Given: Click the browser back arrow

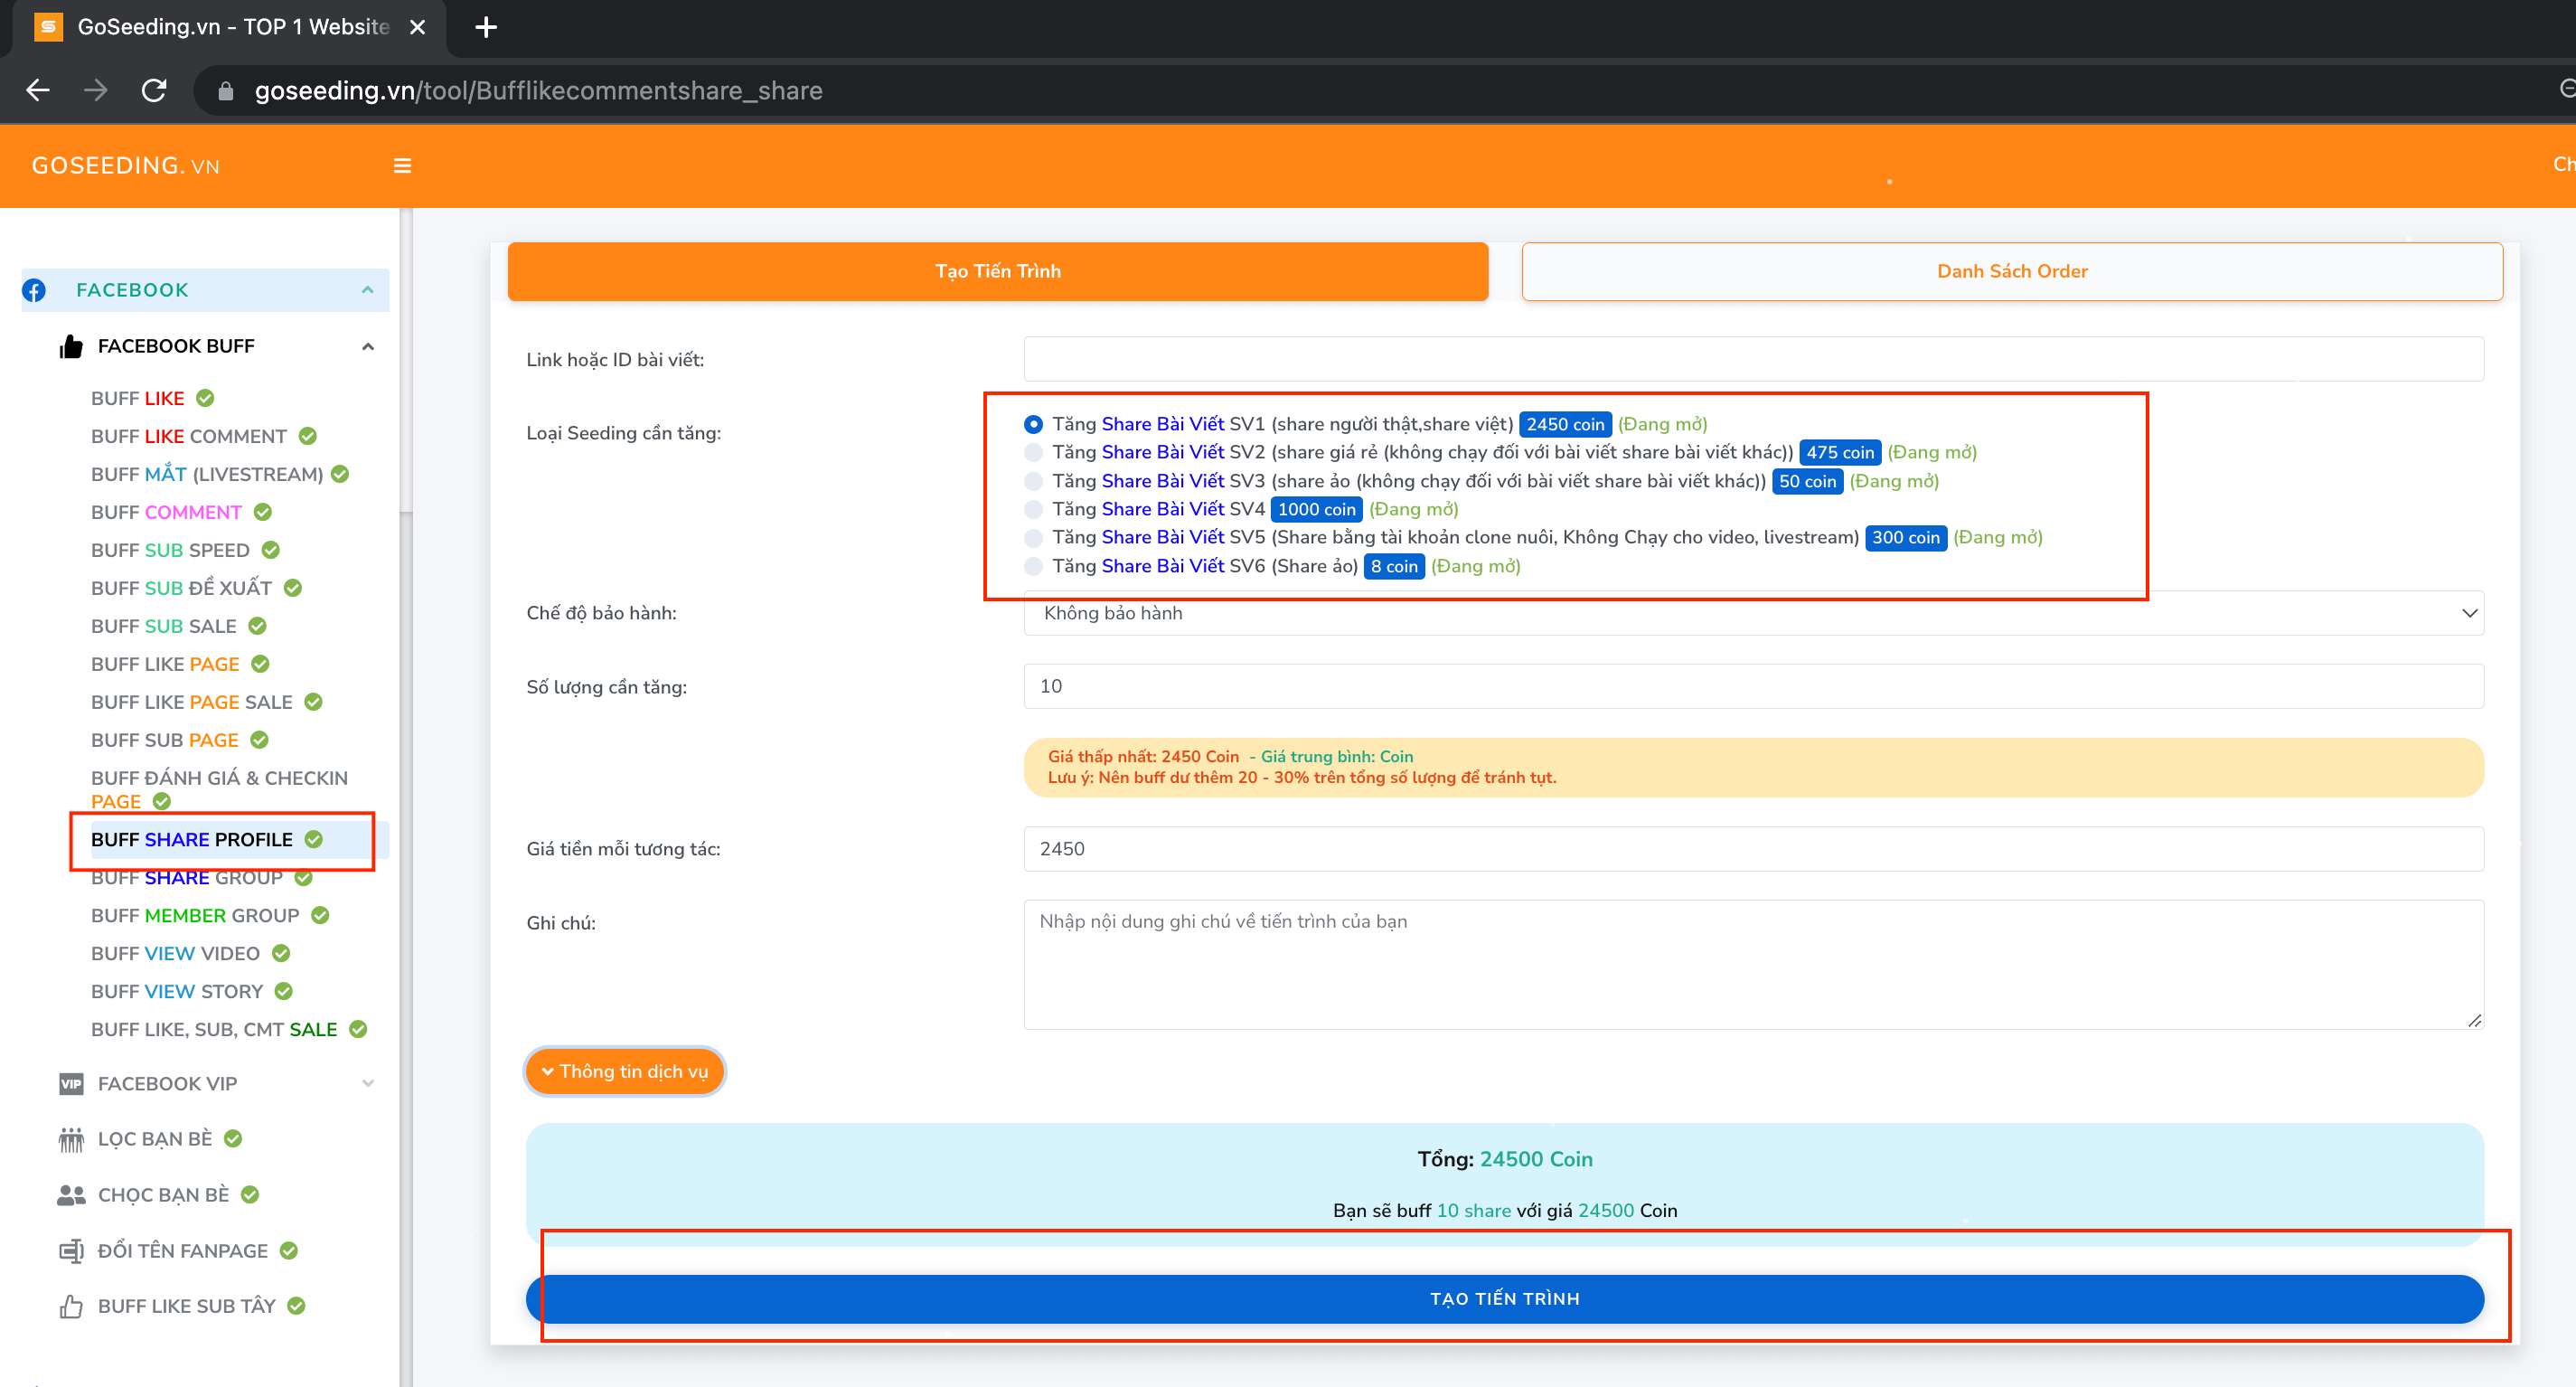Looking at the screenshot, I should [x=38, y=91].
